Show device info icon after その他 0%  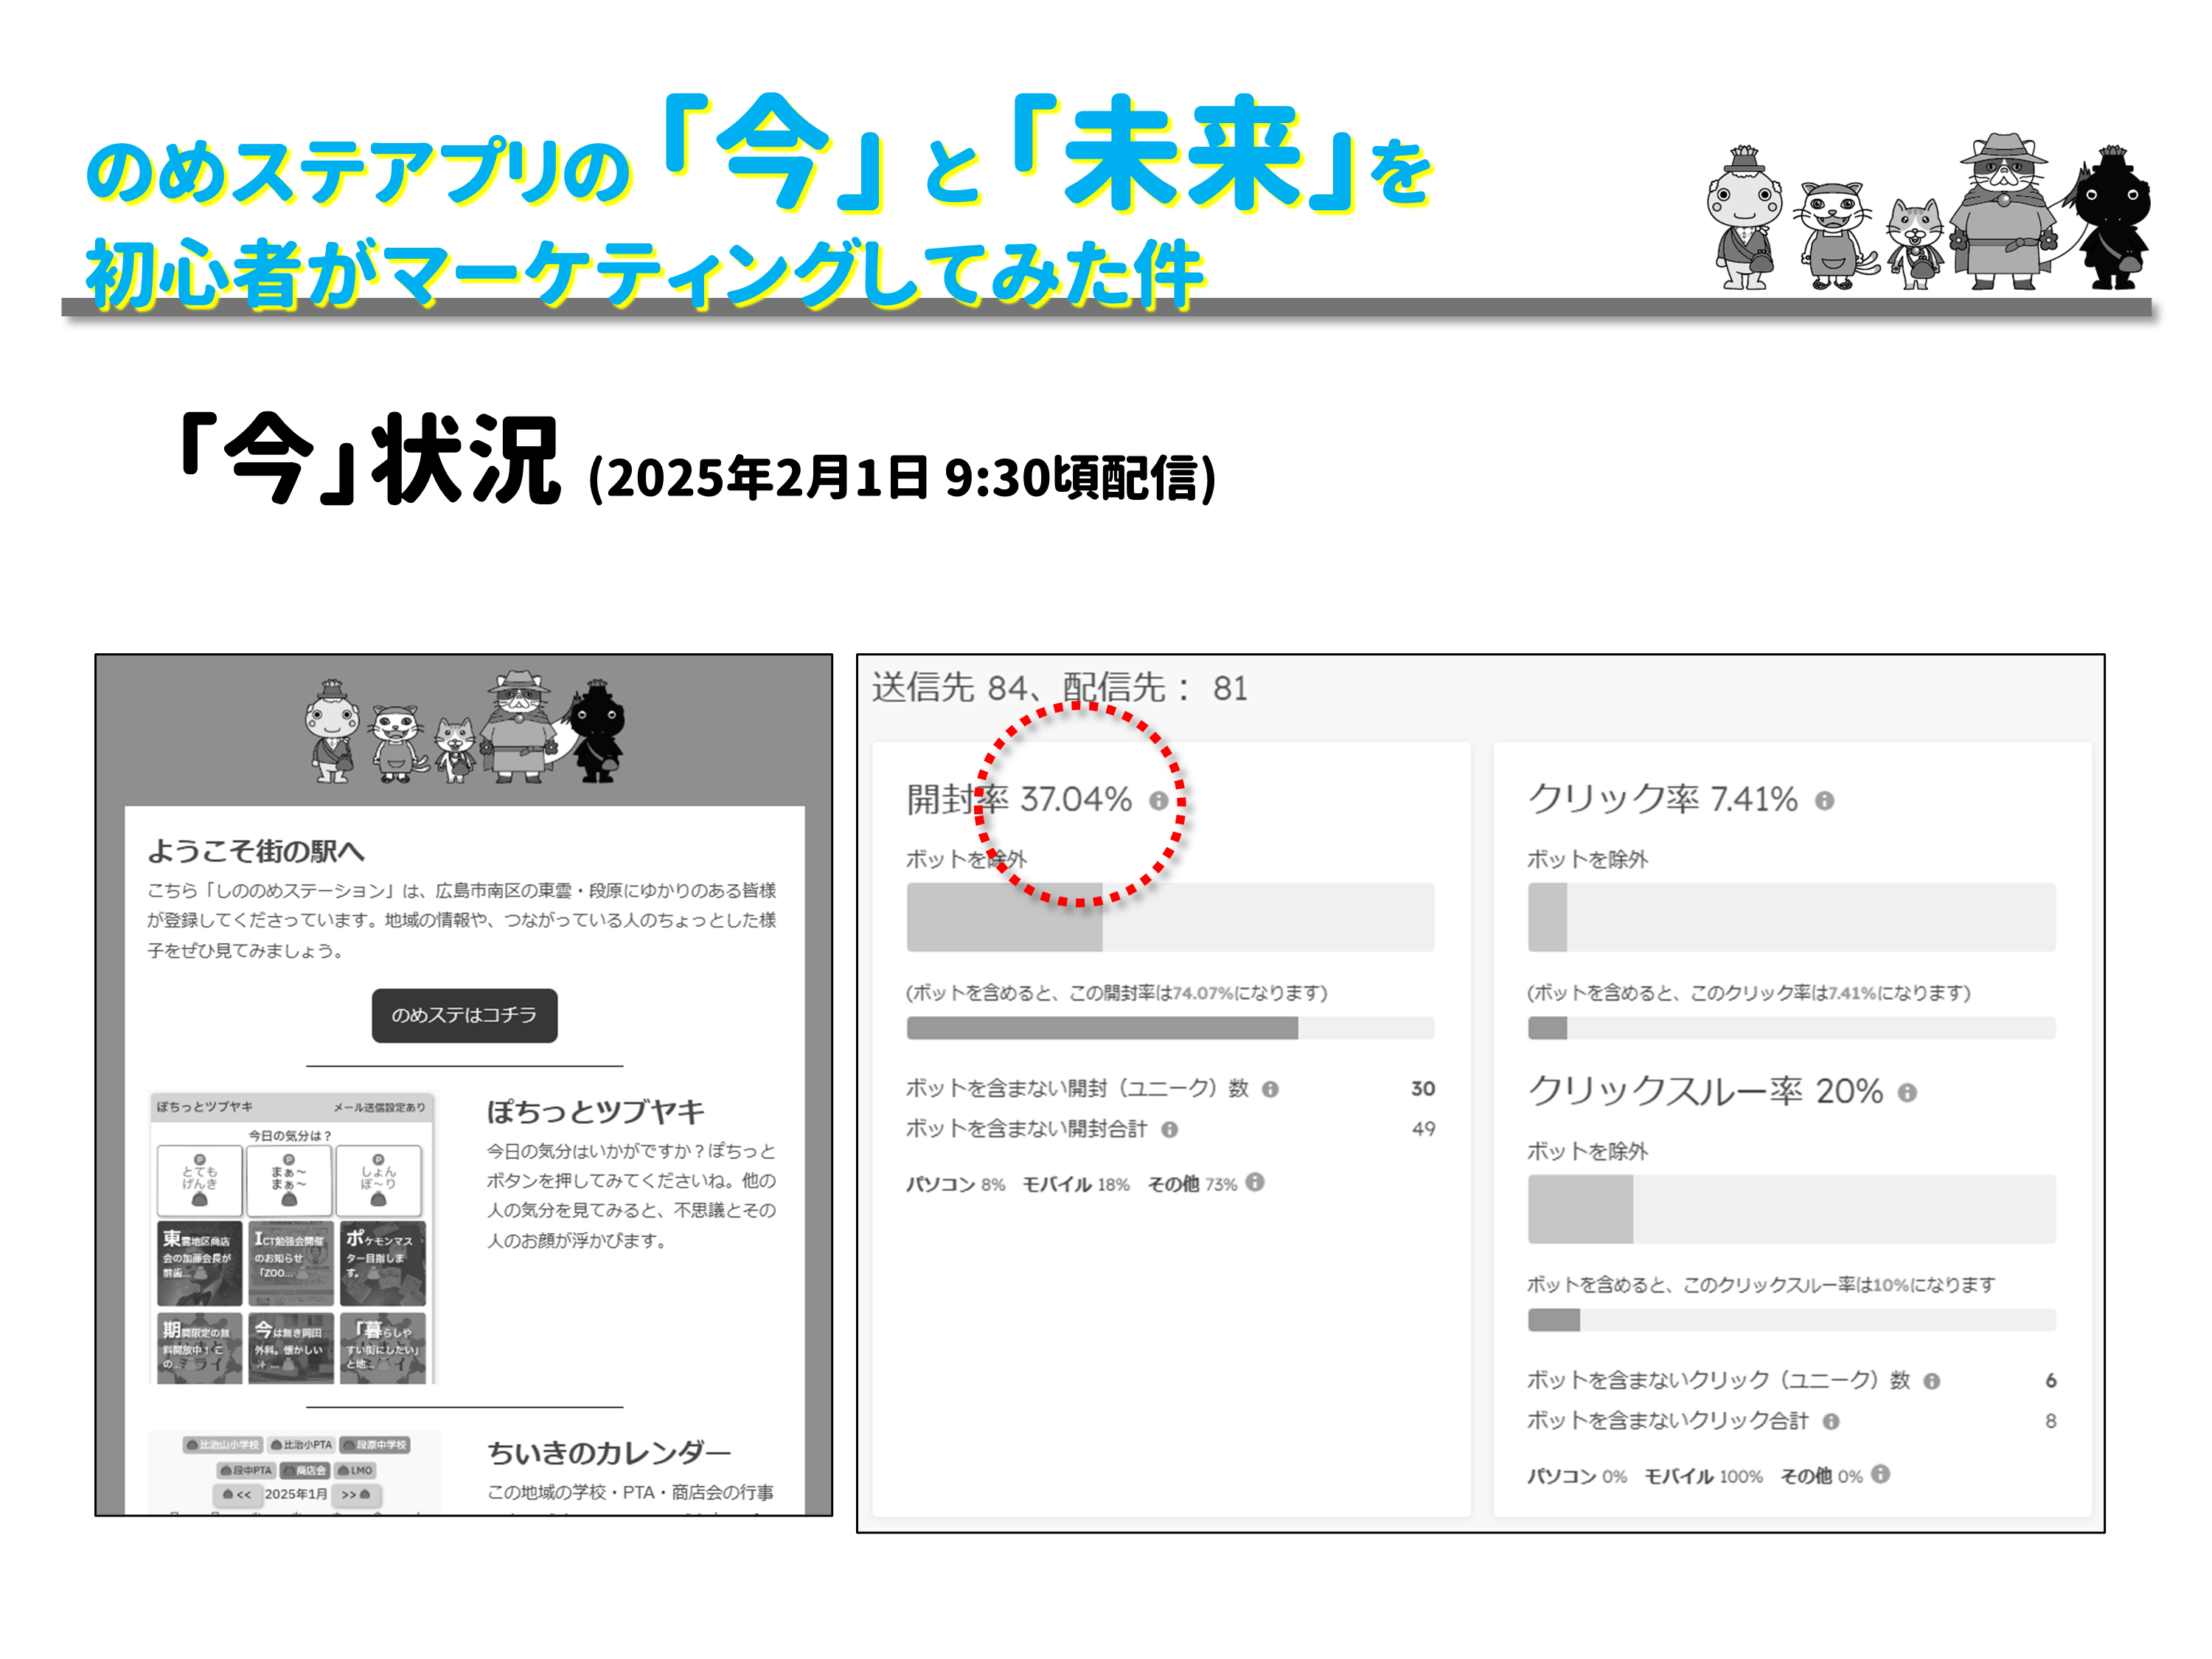[x=1880, y=1474]
